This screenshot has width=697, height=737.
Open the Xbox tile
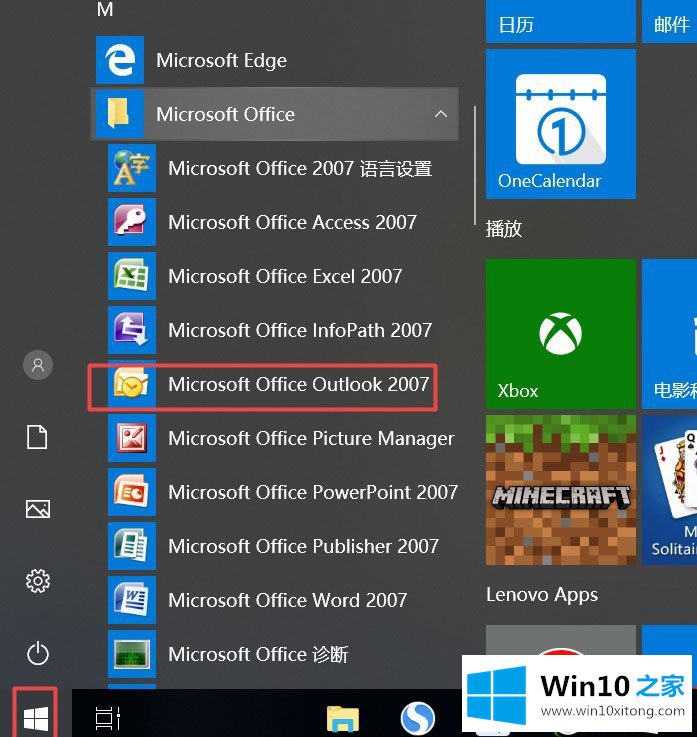pyautogui.click(x=561, y=334)
